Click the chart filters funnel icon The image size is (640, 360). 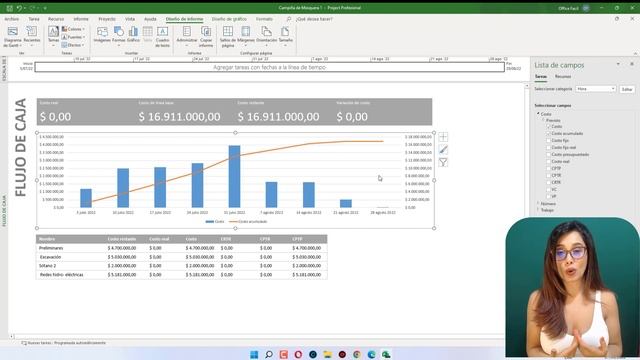pyautogui.click(x=443, y=162)
